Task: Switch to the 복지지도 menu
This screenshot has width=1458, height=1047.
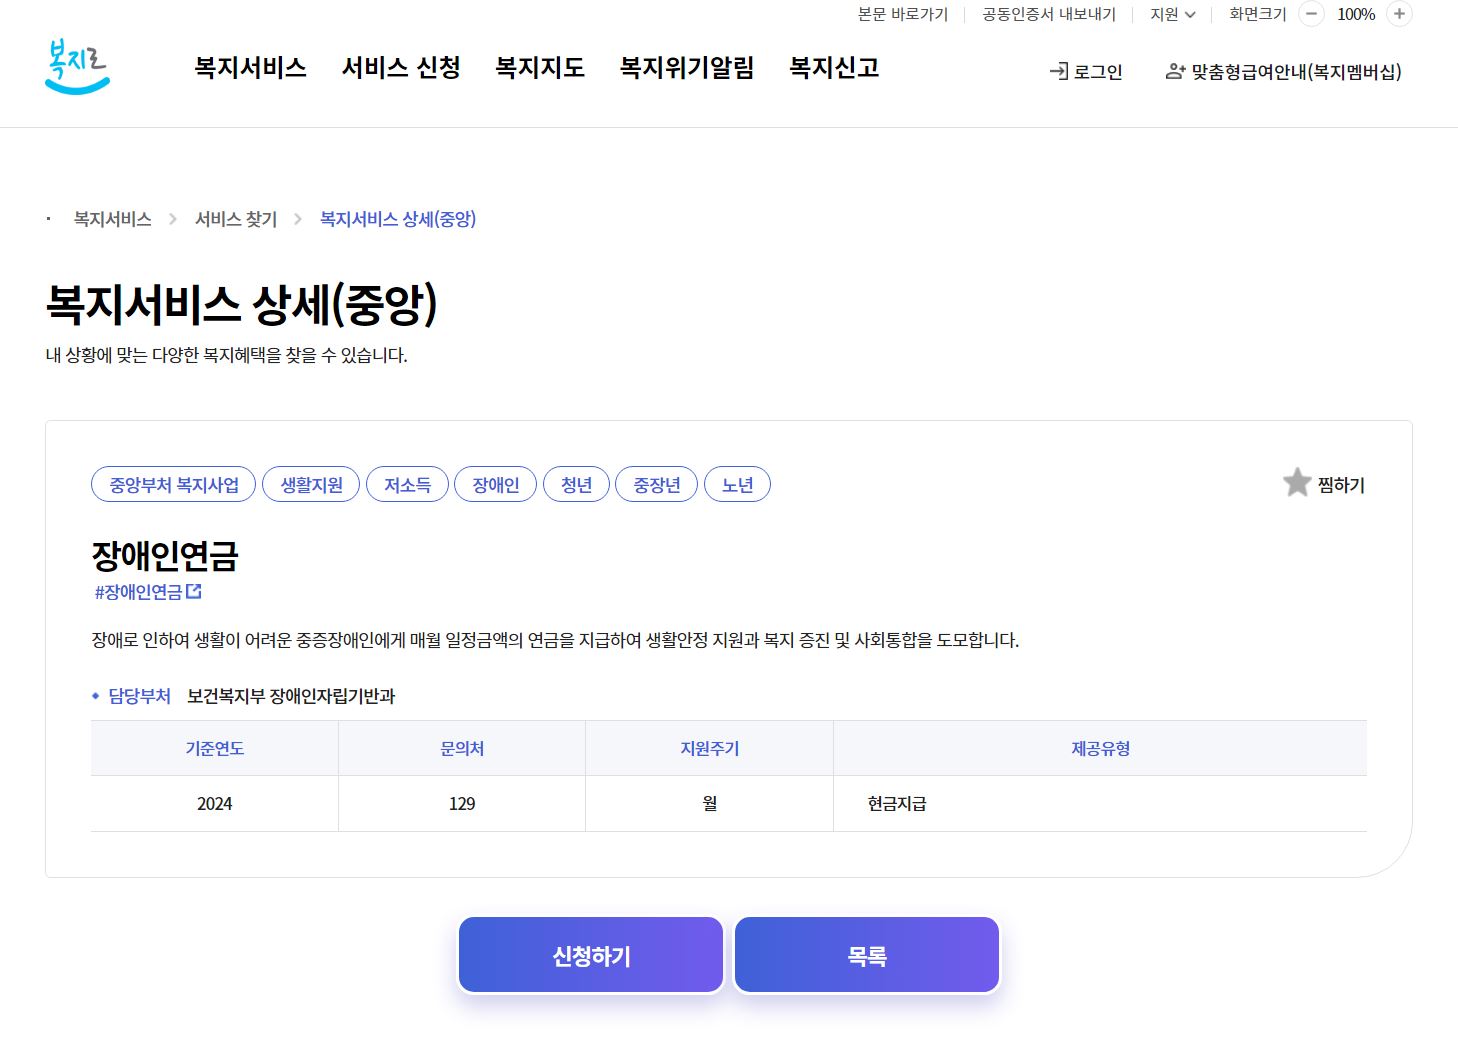Action: click(x=539, y=68)
